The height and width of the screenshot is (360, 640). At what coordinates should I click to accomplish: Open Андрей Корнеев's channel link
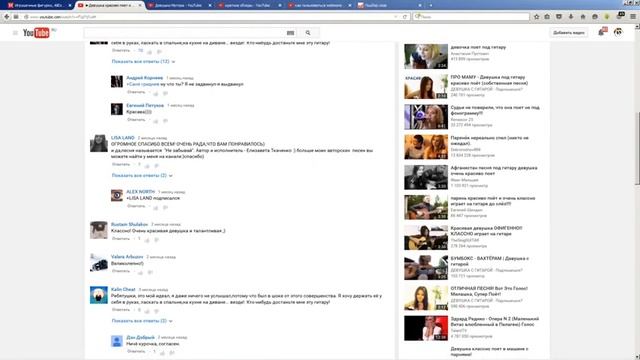(x=144, y=78)
